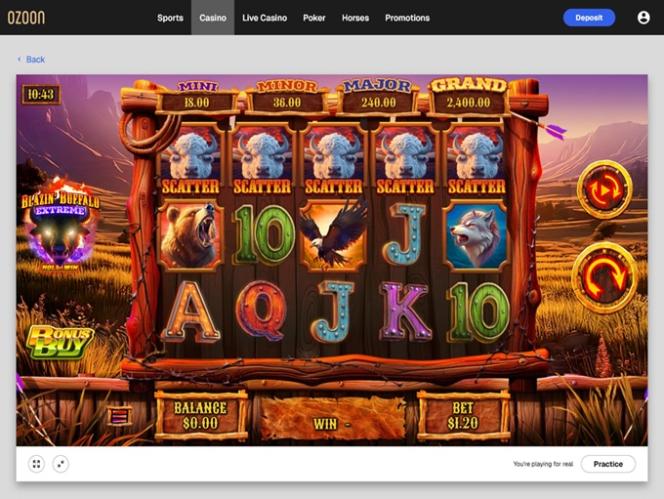This screenshot has width=664, height=499.
Task: Enter fullscreen mode with the fullscreen icon
Action: coord(36,464)
